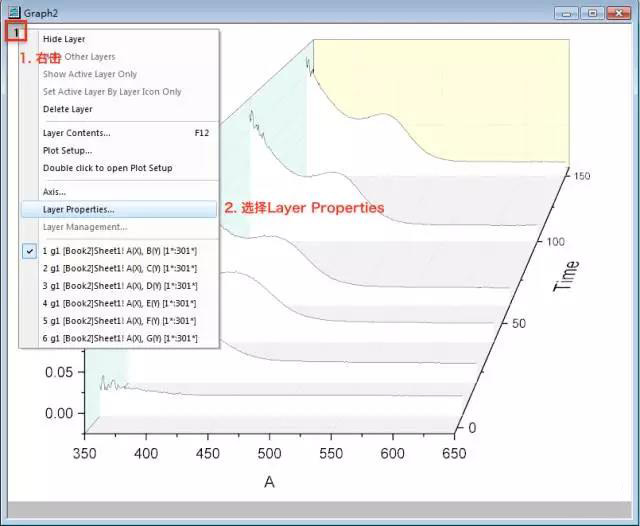
Task: Select Delete Layer in the menu
Action: click(67, 109)
